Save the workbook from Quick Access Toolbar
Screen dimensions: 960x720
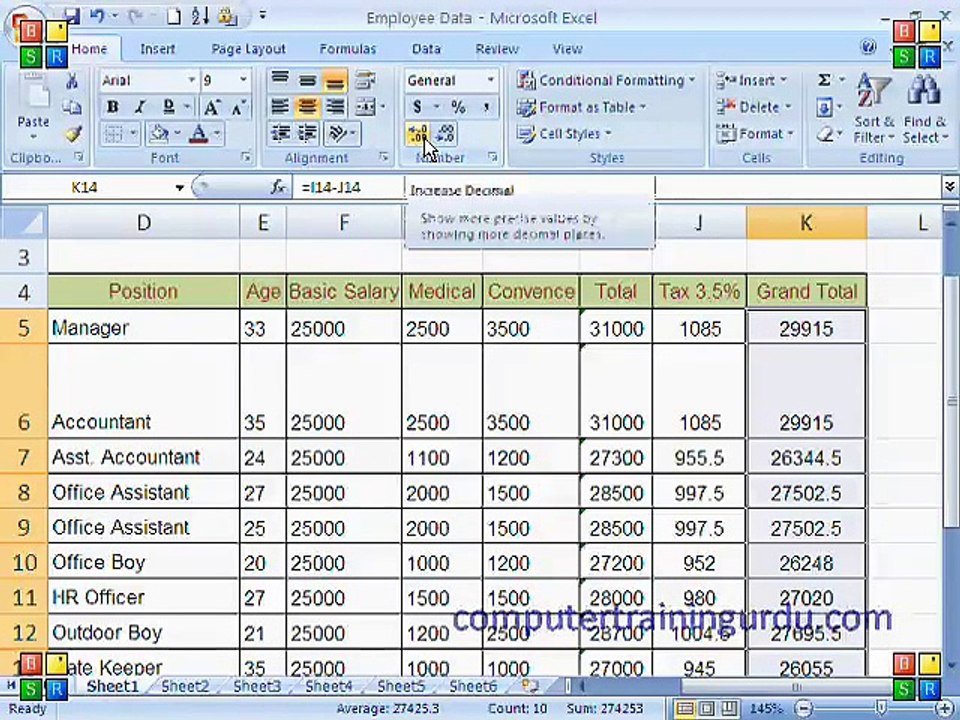[x=73, y=17]
